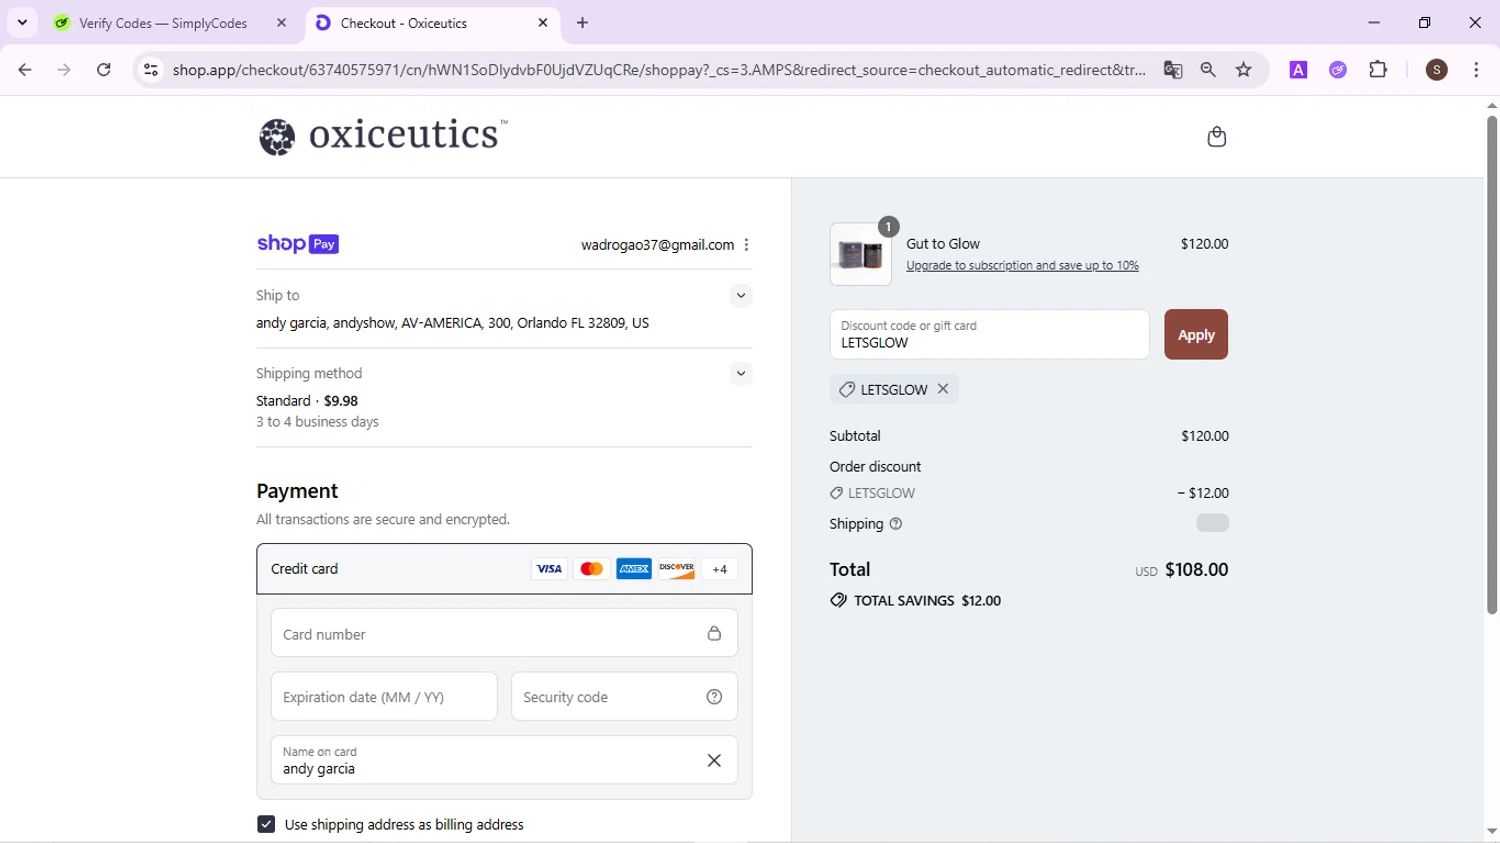Open the purple A extension
The image size is (1500, 843).
point(1298,70)
